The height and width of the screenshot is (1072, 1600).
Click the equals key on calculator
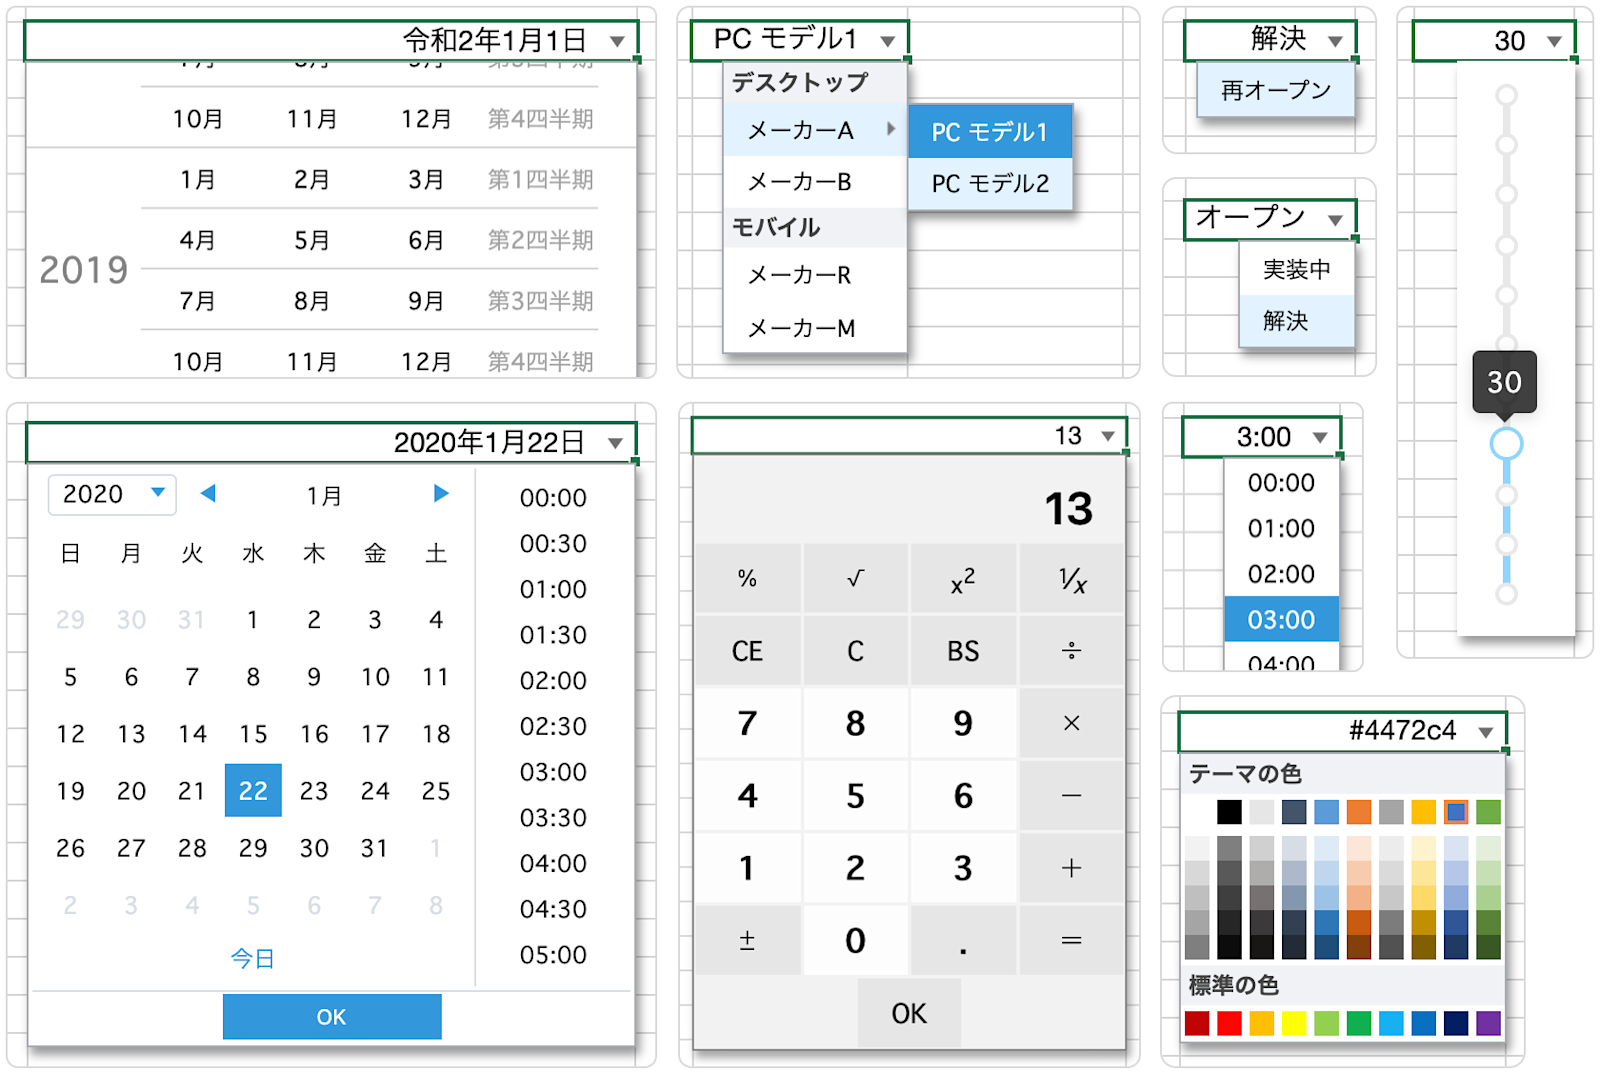click(x=1071, y=940)
